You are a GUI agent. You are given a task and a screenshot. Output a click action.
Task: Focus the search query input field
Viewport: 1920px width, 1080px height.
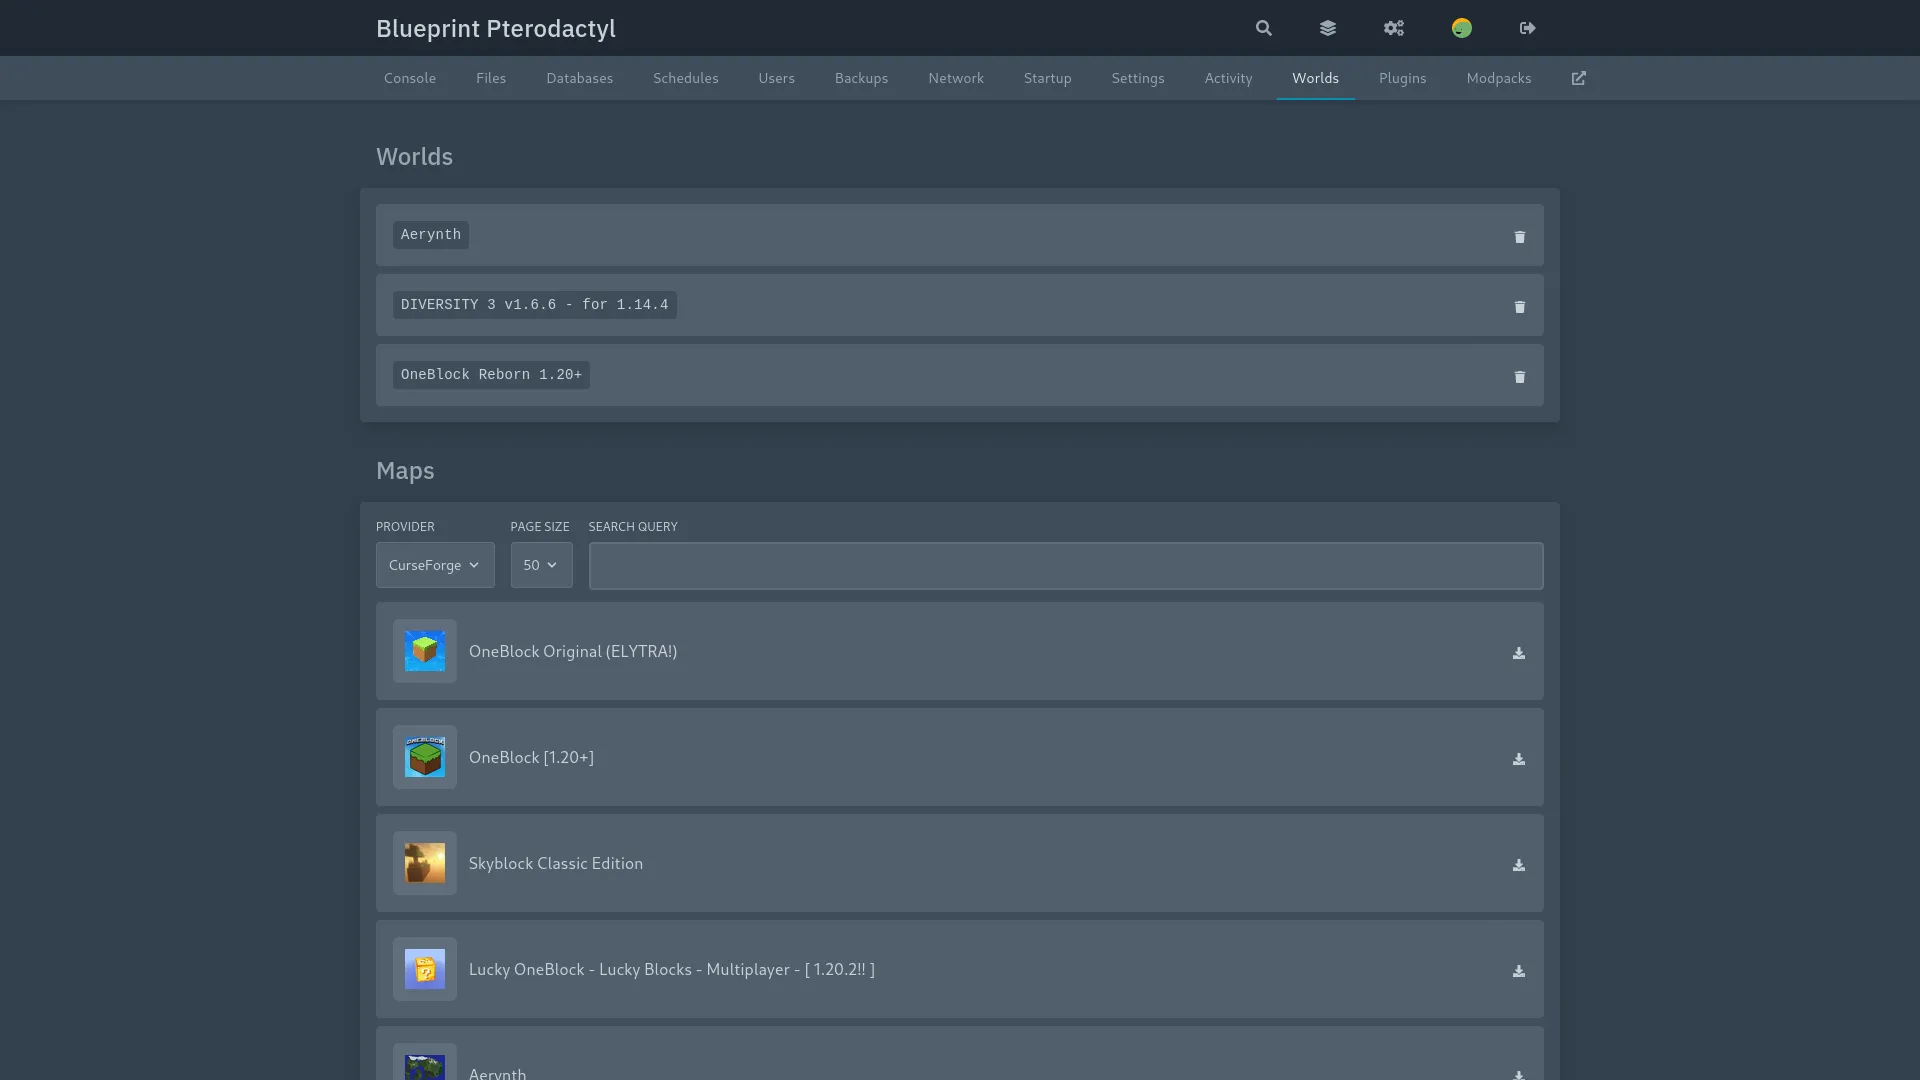click(x=1065, y=566)
